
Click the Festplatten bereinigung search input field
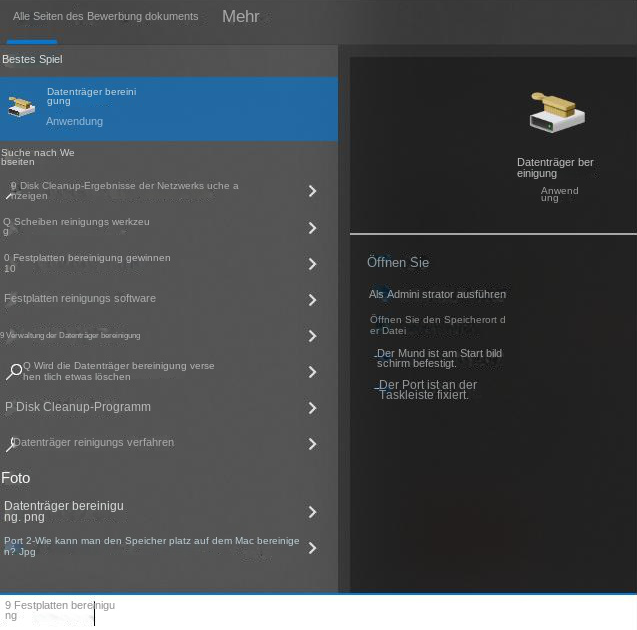(x=318, y=612)
